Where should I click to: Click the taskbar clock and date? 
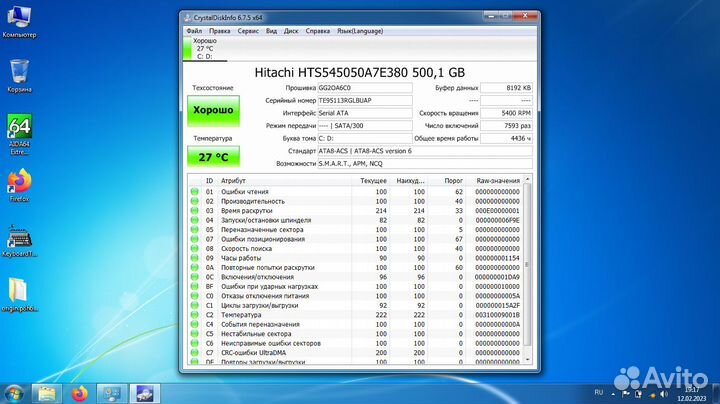click(x=692, y=394)
